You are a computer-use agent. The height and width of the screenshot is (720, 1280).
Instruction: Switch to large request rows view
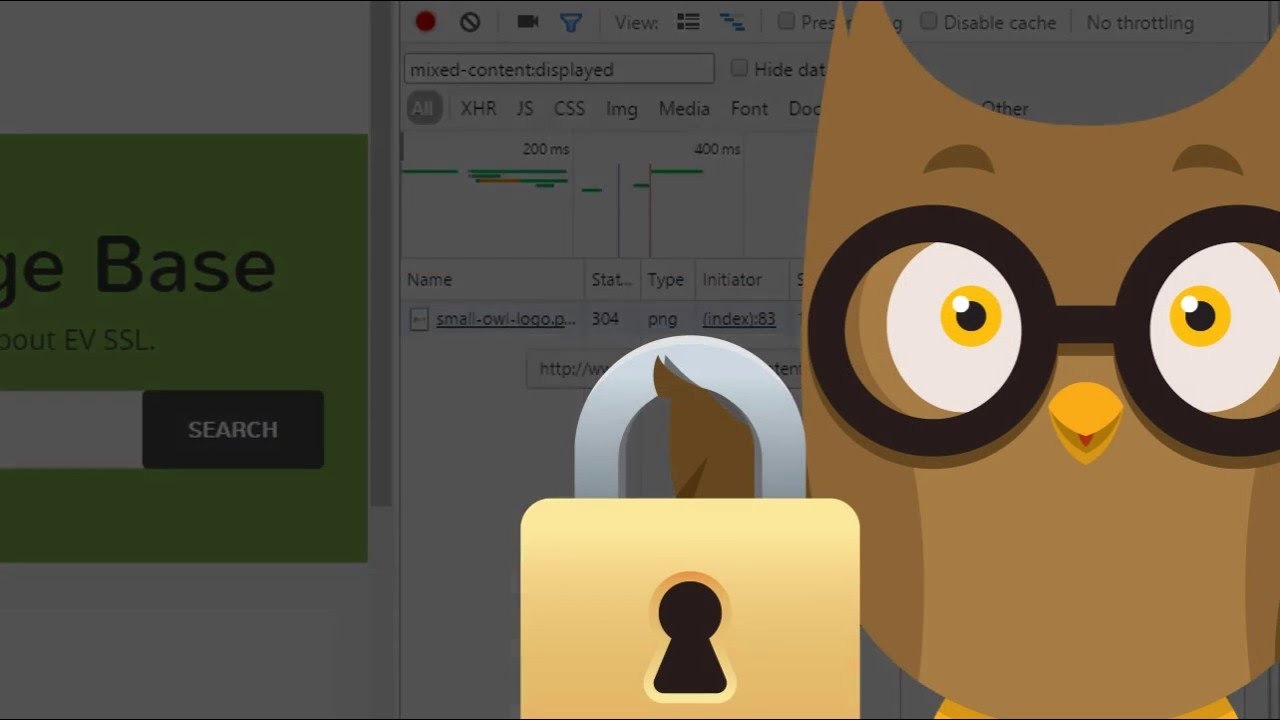(x=688, y=22)
